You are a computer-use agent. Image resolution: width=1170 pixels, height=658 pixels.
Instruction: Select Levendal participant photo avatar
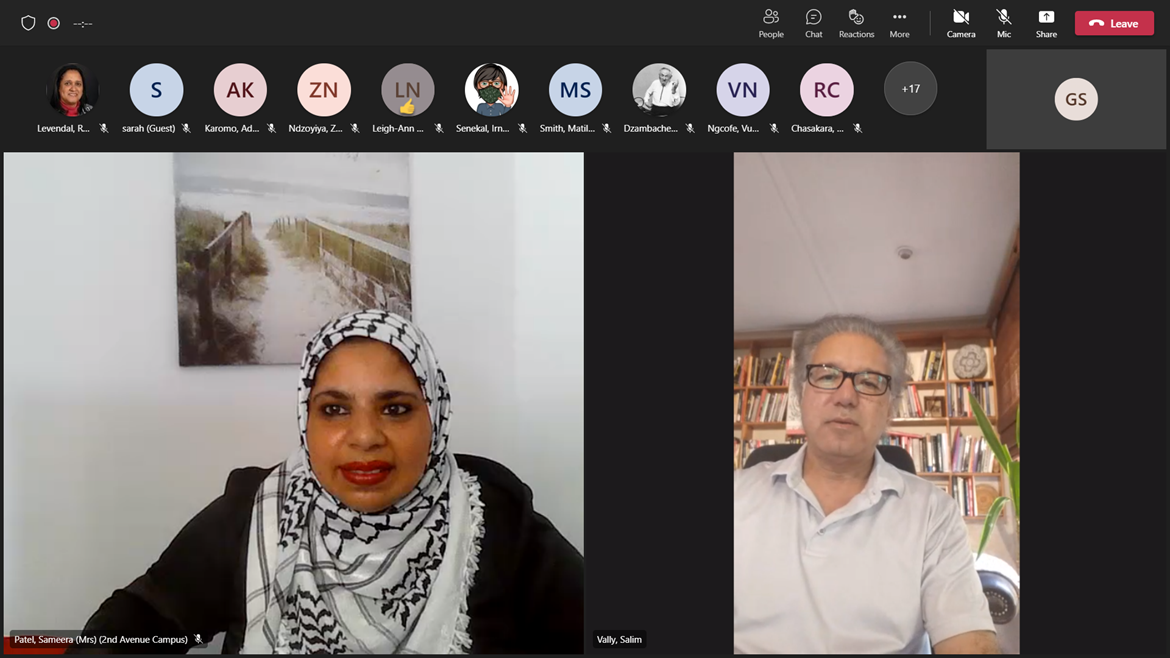72,90
